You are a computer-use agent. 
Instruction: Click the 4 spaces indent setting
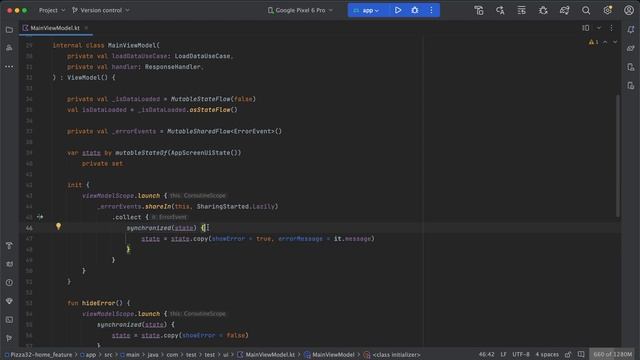547,354
